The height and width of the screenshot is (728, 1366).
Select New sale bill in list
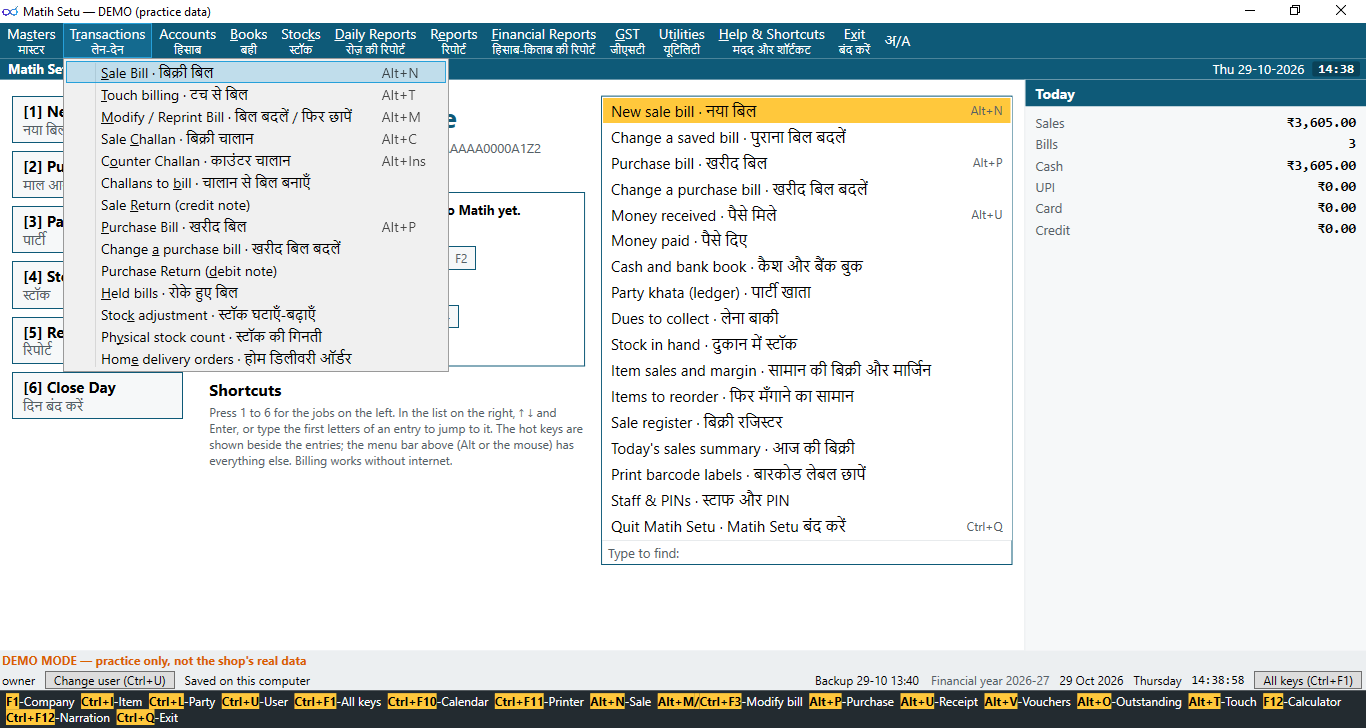pyautogui.click(x=807, y=111)
